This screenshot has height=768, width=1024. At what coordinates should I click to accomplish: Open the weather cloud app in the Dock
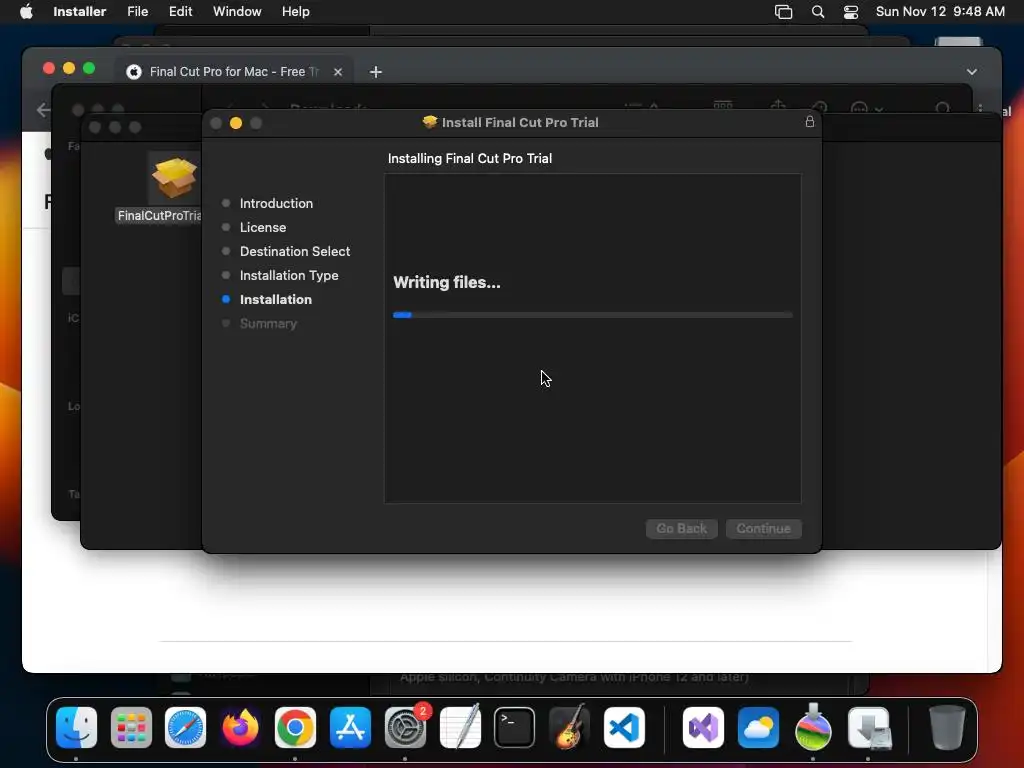coord(758,727)
